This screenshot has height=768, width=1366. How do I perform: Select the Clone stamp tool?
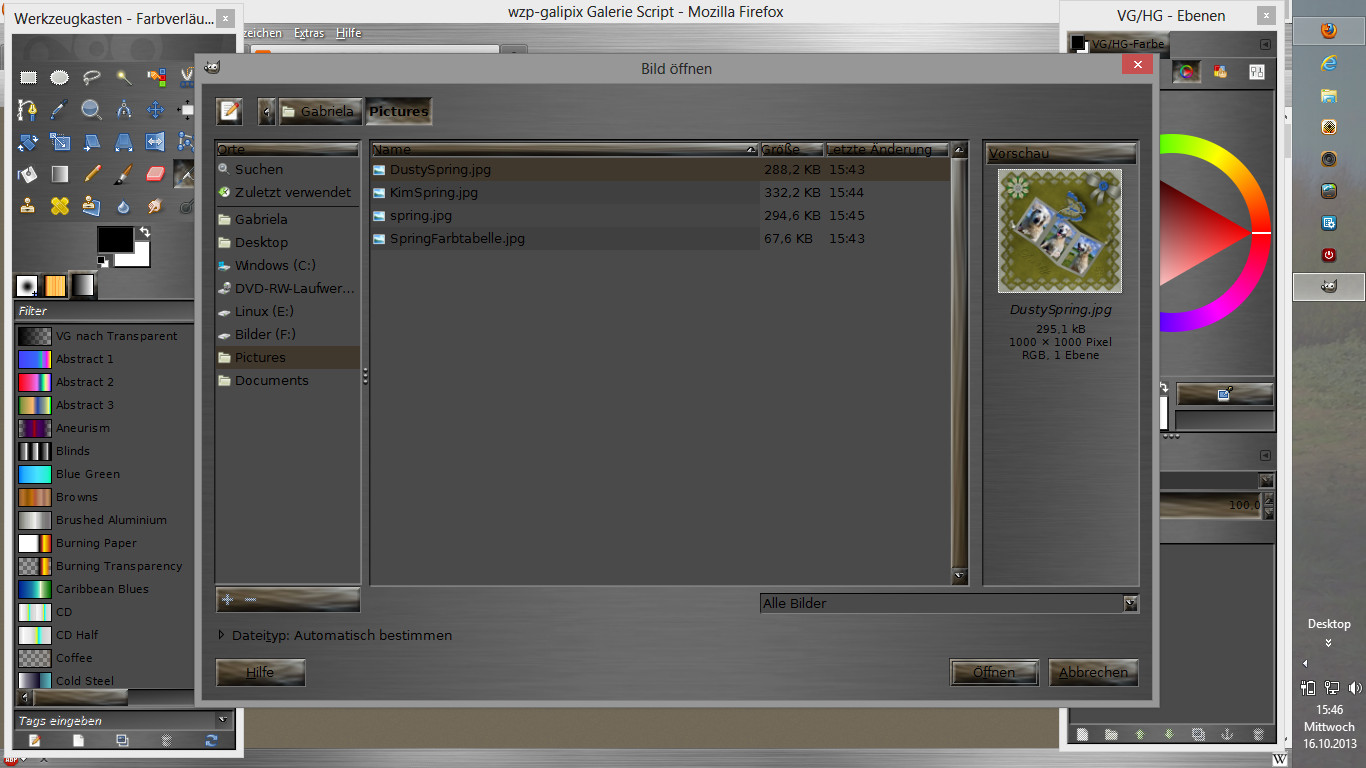[x=28, y=206]
